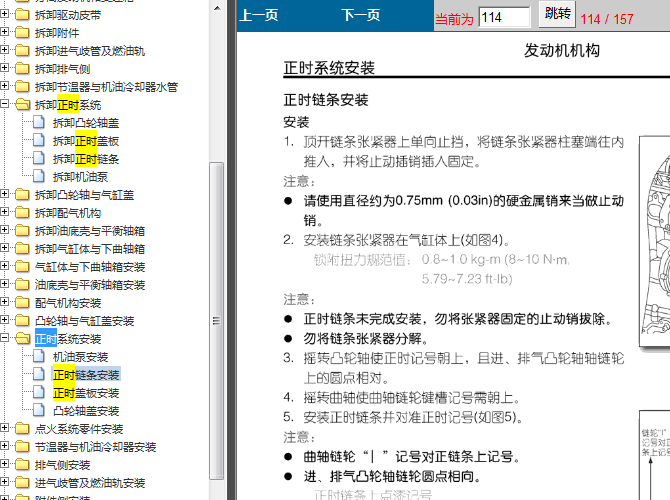Click the 跳转 jump button
This screenshot has width=670, height=500.
pyautogui.click(x=557, y=14)
